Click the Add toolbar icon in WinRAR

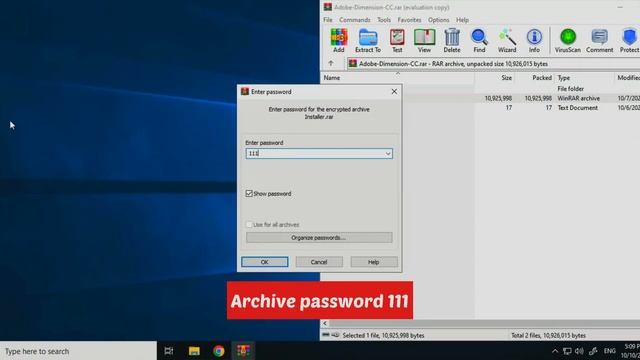338,40
